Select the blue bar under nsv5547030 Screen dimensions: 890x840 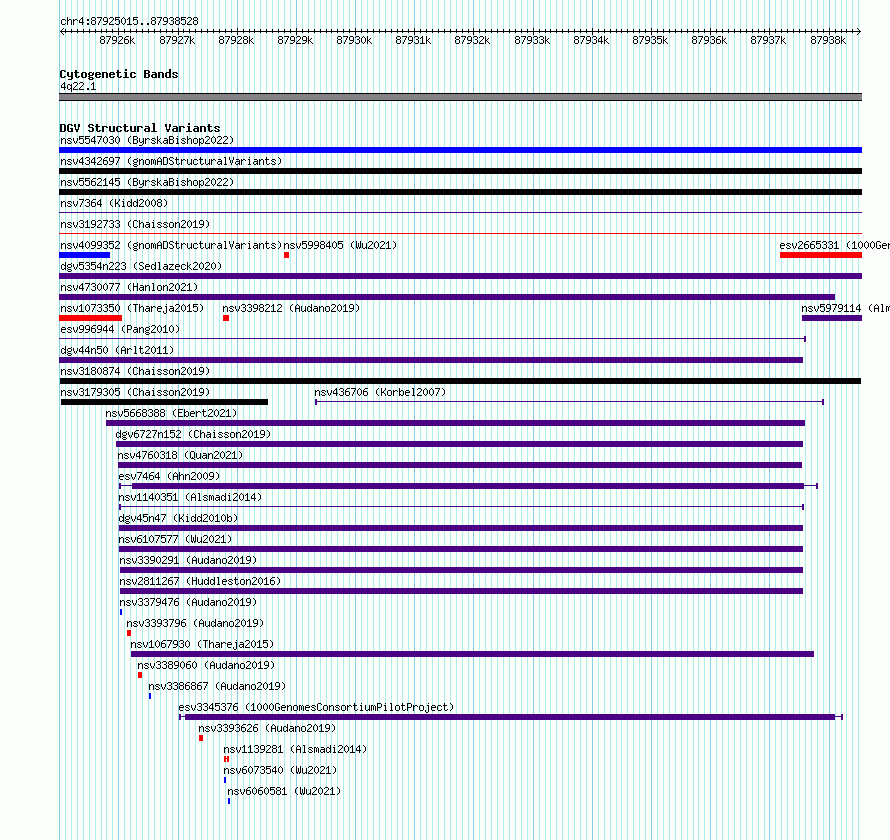(460, 150)
